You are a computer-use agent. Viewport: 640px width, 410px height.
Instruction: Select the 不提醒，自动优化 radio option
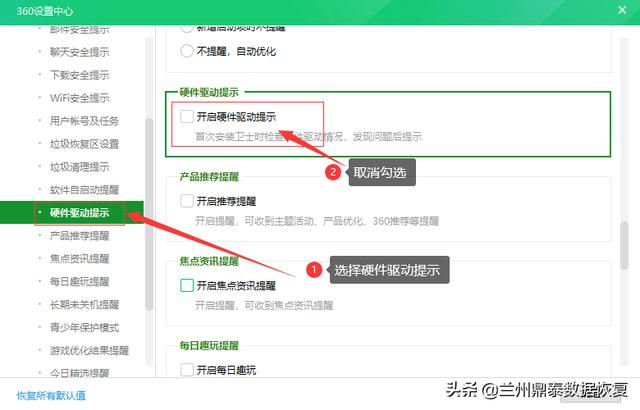coord(187,50)
